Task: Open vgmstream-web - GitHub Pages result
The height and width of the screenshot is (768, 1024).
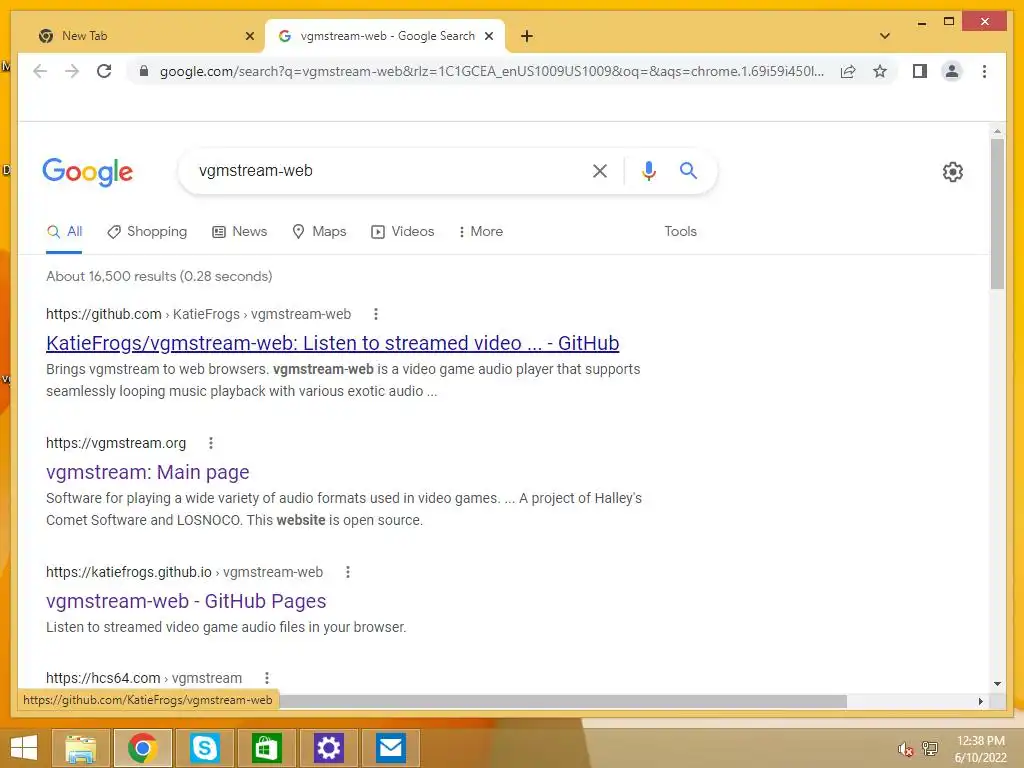Action: [x=186, y=601]
